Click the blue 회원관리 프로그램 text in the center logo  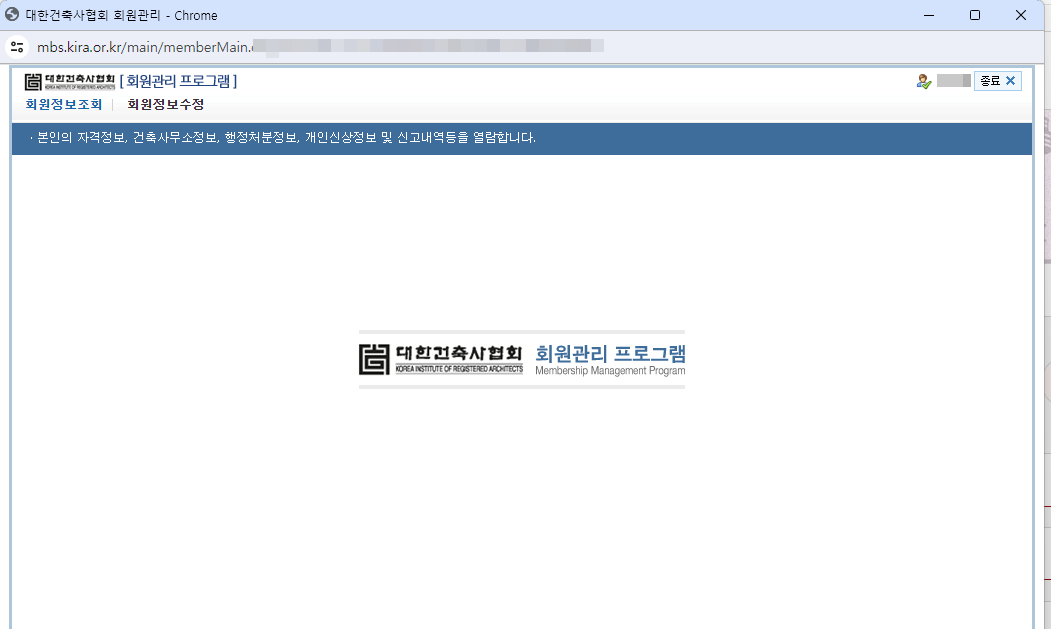click(x=608, y=354)
